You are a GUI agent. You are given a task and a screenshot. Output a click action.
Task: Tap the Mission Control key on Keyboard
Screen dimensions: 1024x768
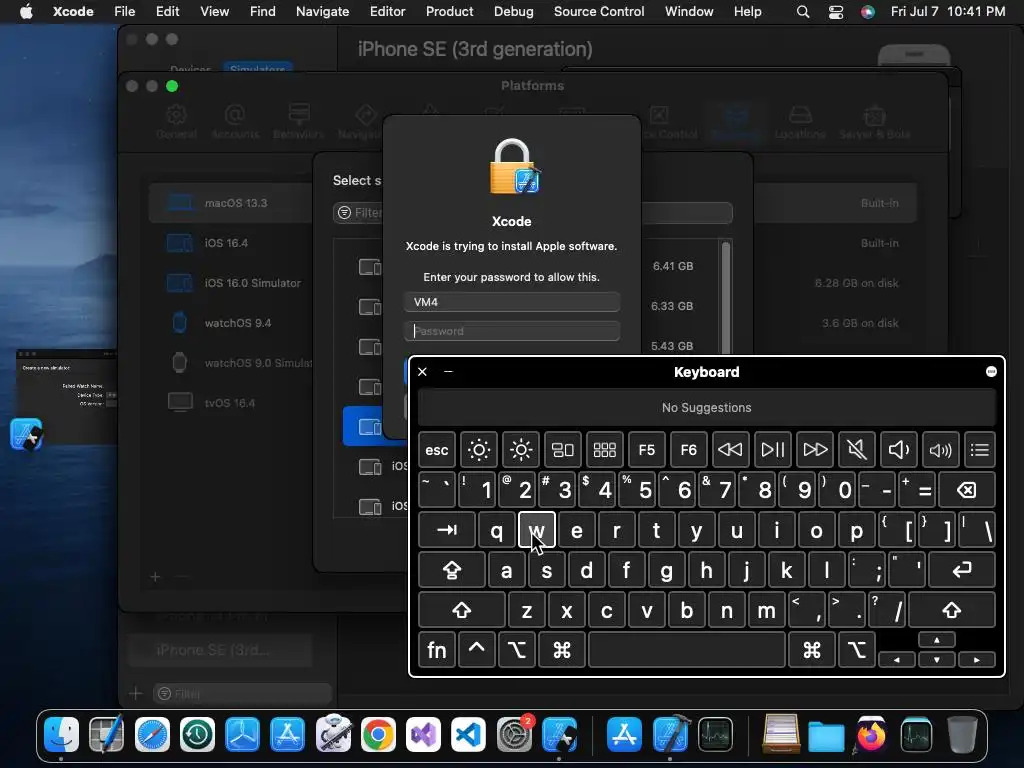(x=562, y=450)
